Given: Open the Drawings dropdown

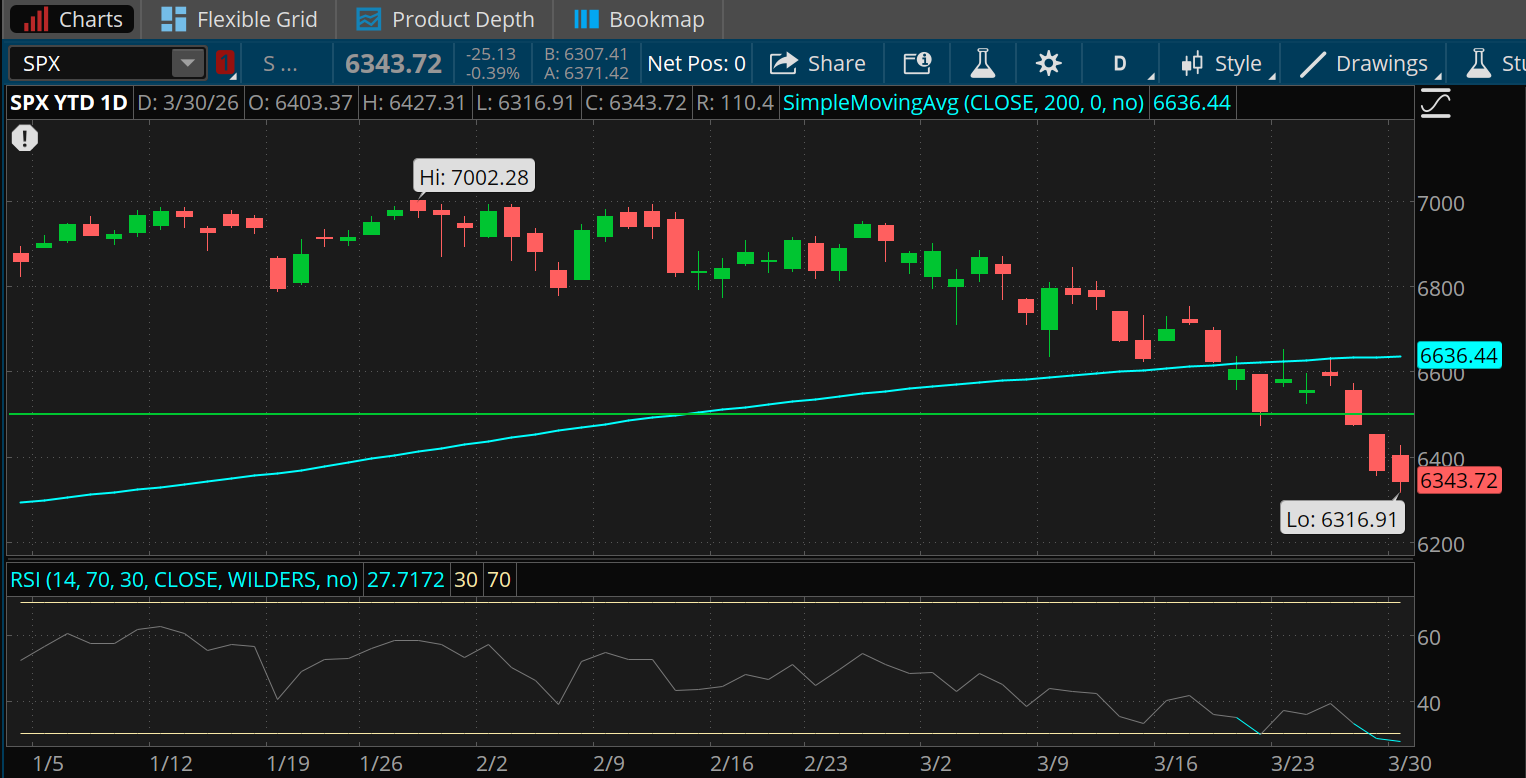Looking at the screenshot, I should pyautogui.click(x=1377, y=63).
